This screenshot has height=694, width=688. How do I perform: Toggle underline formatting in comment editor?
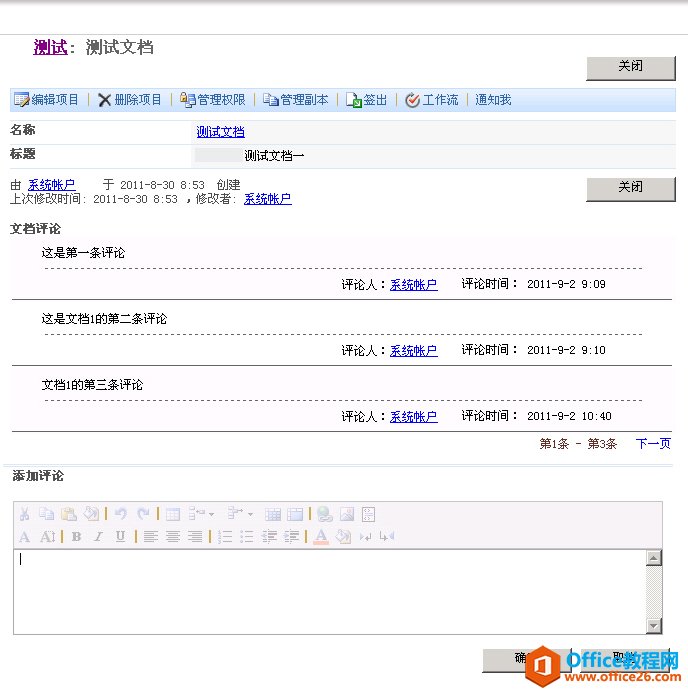(120, 537)
